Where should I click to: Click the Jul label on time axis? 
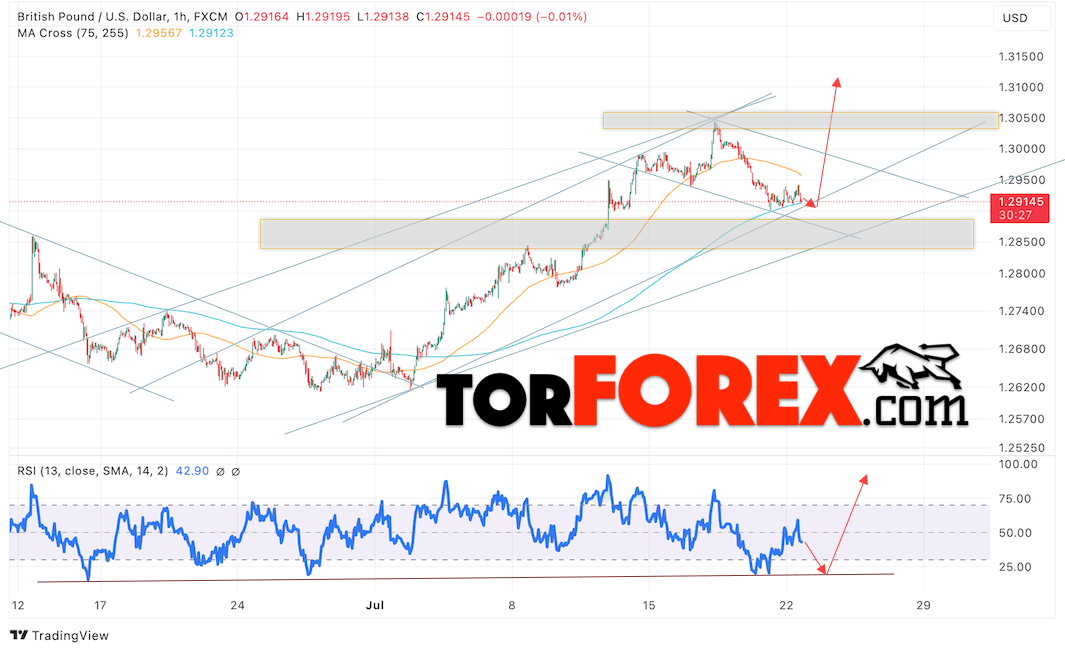coord(375,605)
